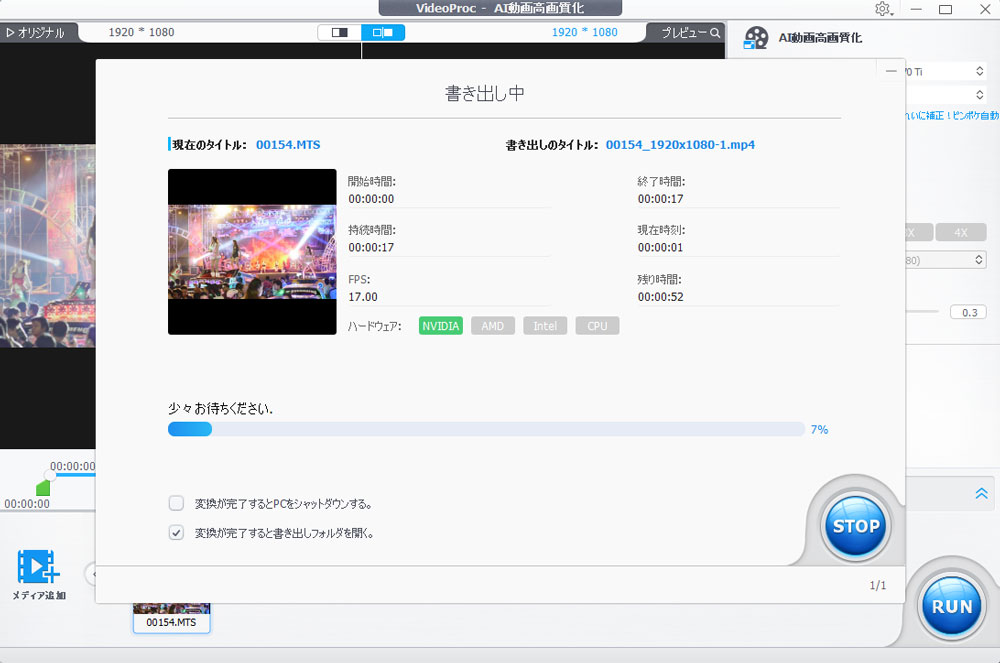Click the 1/1 task counter

click(x=878, y=585)
